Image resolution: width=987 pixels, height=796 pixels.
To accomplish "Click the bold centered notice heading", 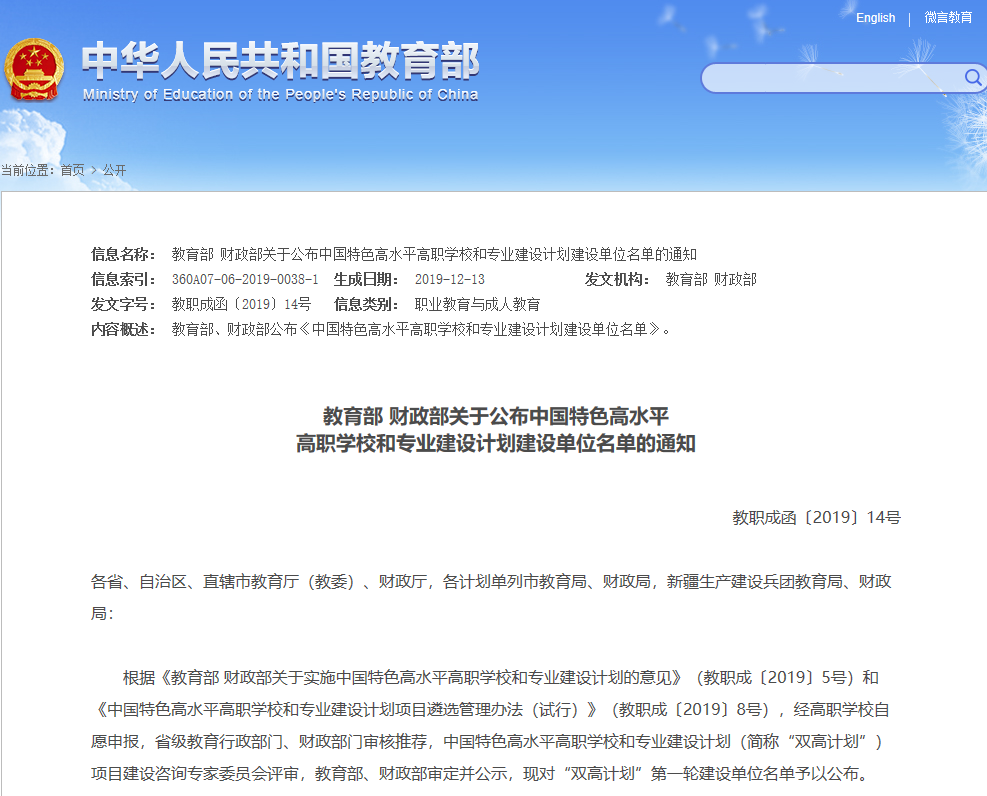I will pos(495,430).
